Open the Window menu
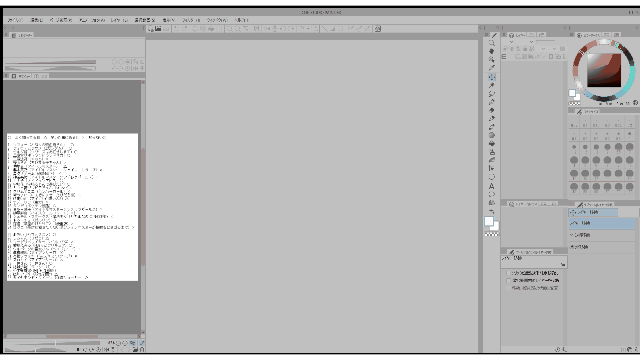This screenshot has width=640, height=360. pyautogui.click(x=217, y=20)
